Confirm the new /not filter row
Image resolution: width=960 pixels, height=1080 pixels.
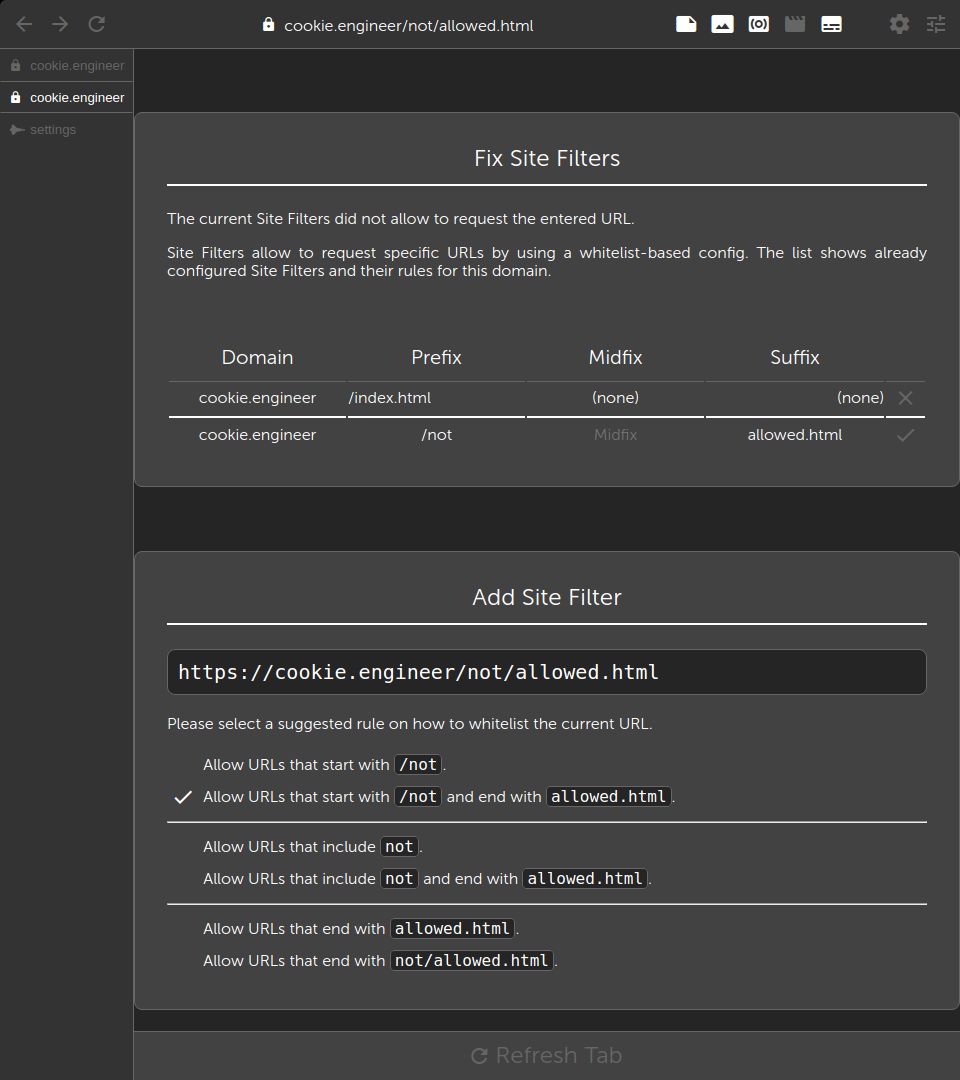pos(906,435)
